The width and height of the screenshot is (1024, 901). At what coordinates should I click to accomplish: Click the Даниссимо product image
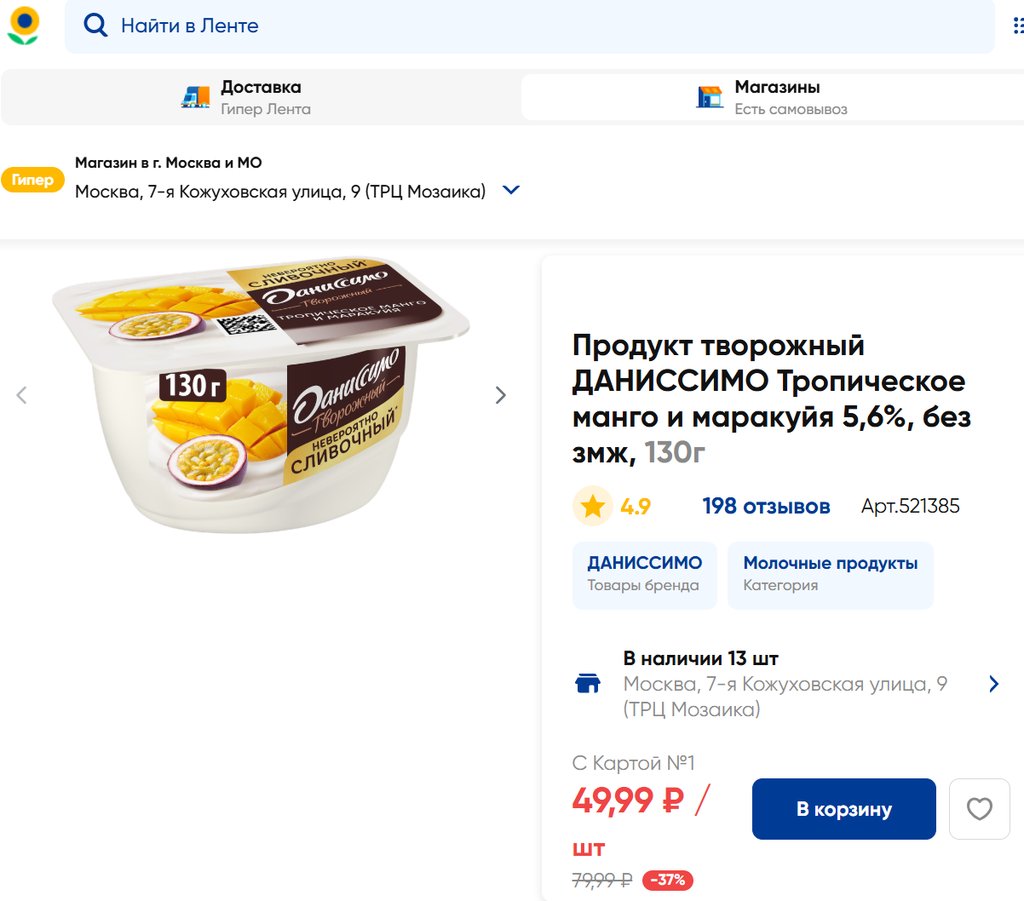pos(260,395)
